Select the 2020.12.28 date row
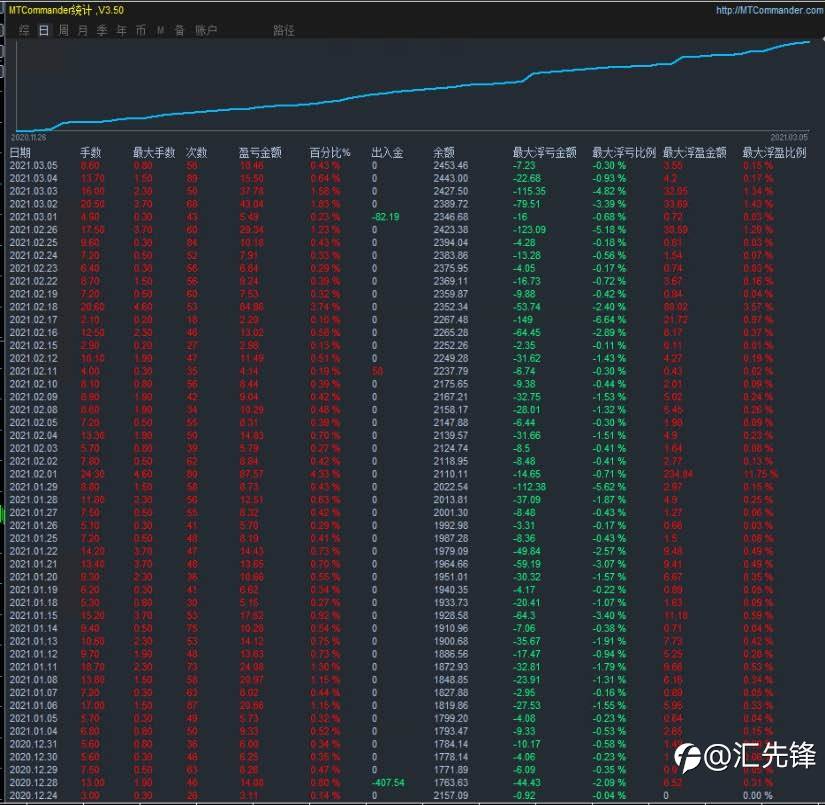The height and width of the screenshot is (805, 825). coord(33,783)
